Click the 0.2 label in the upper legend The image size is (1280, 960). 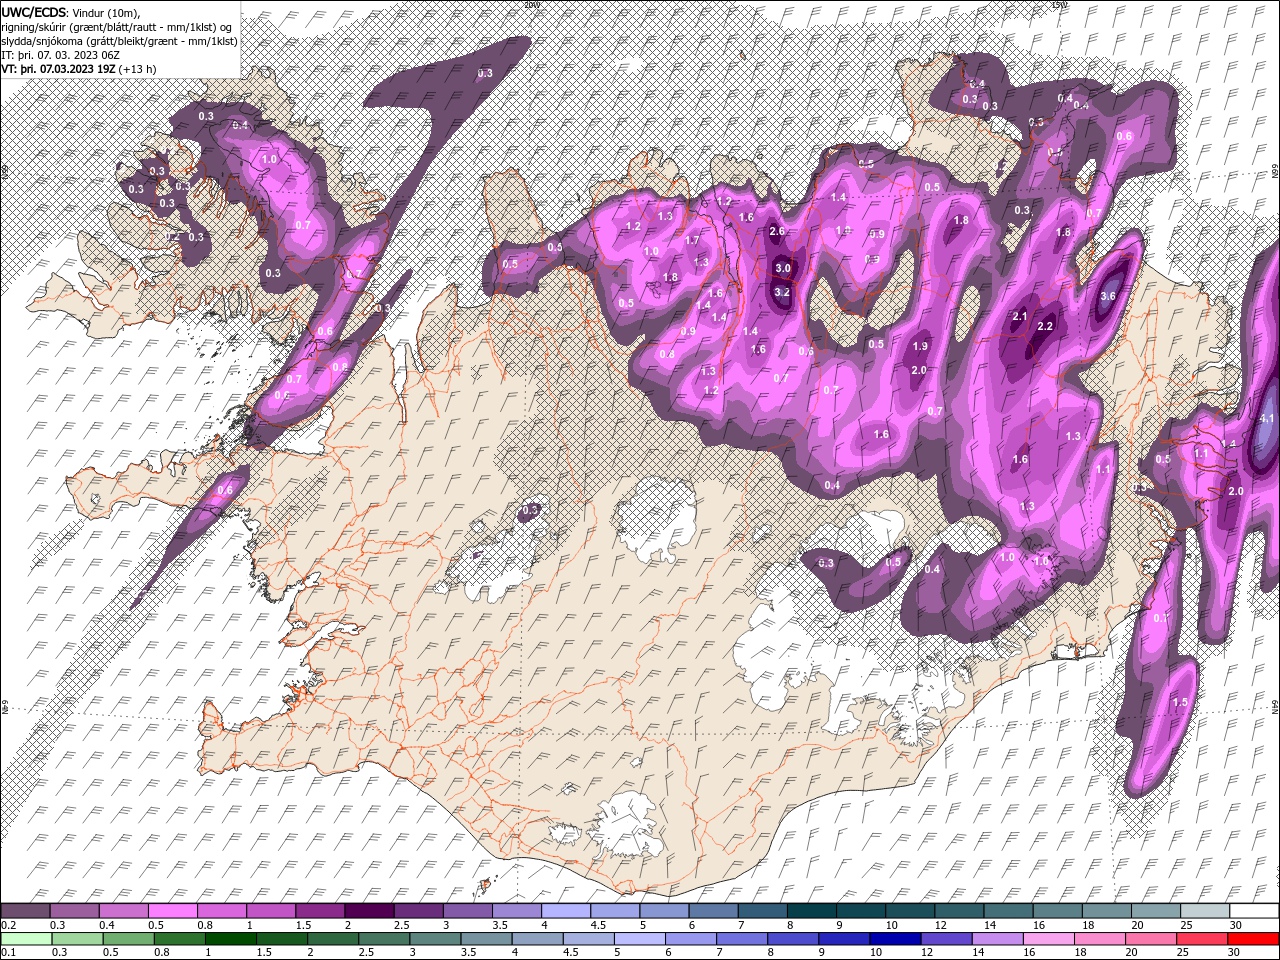(8, 925)
